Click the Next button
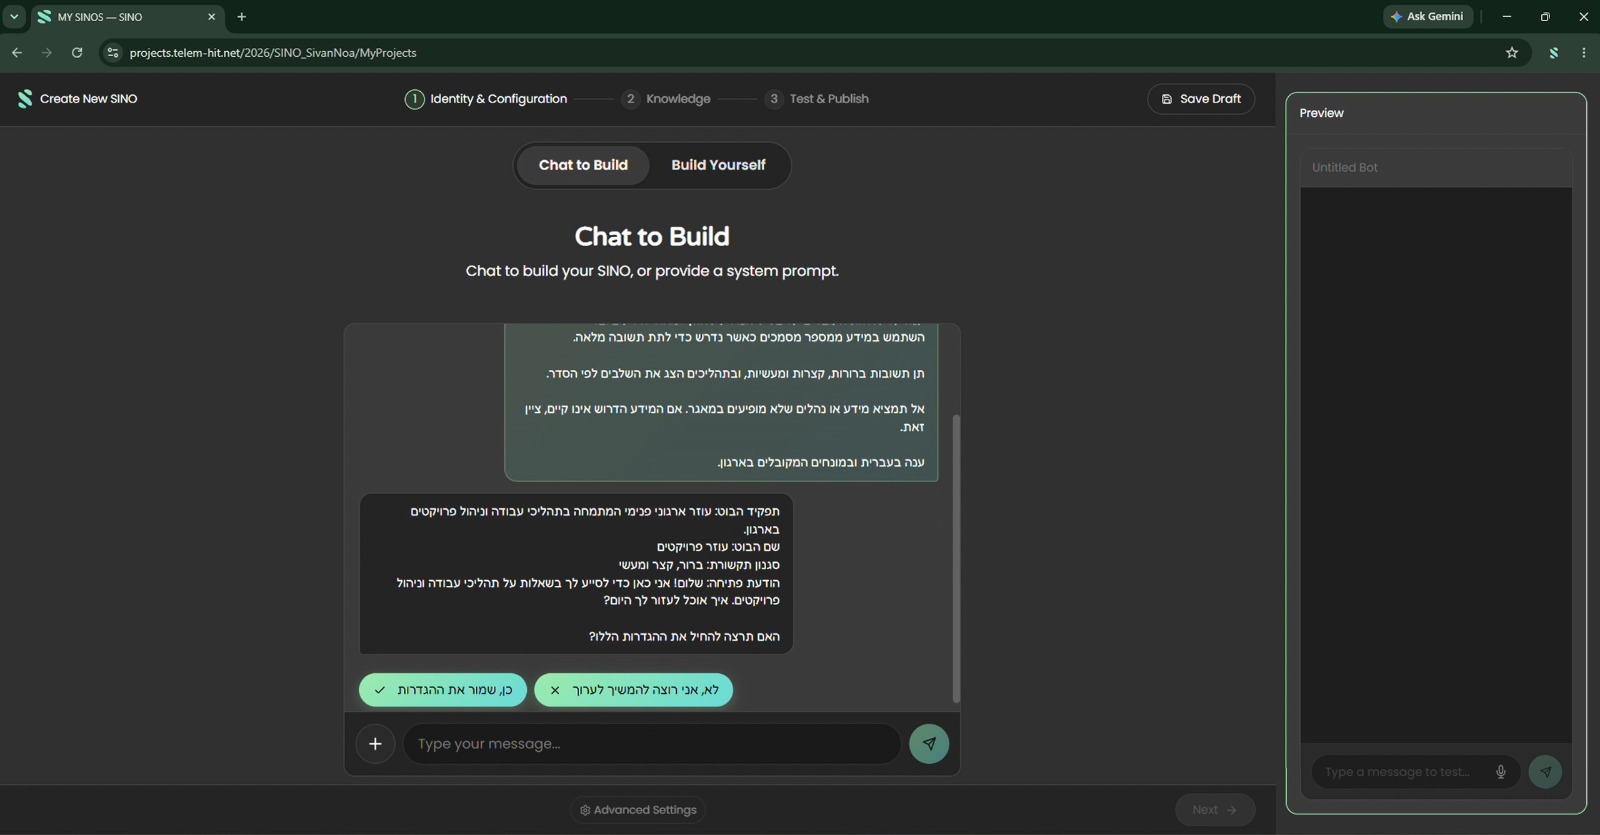This screenshot has height=835, width=1600. [1215, 810]
